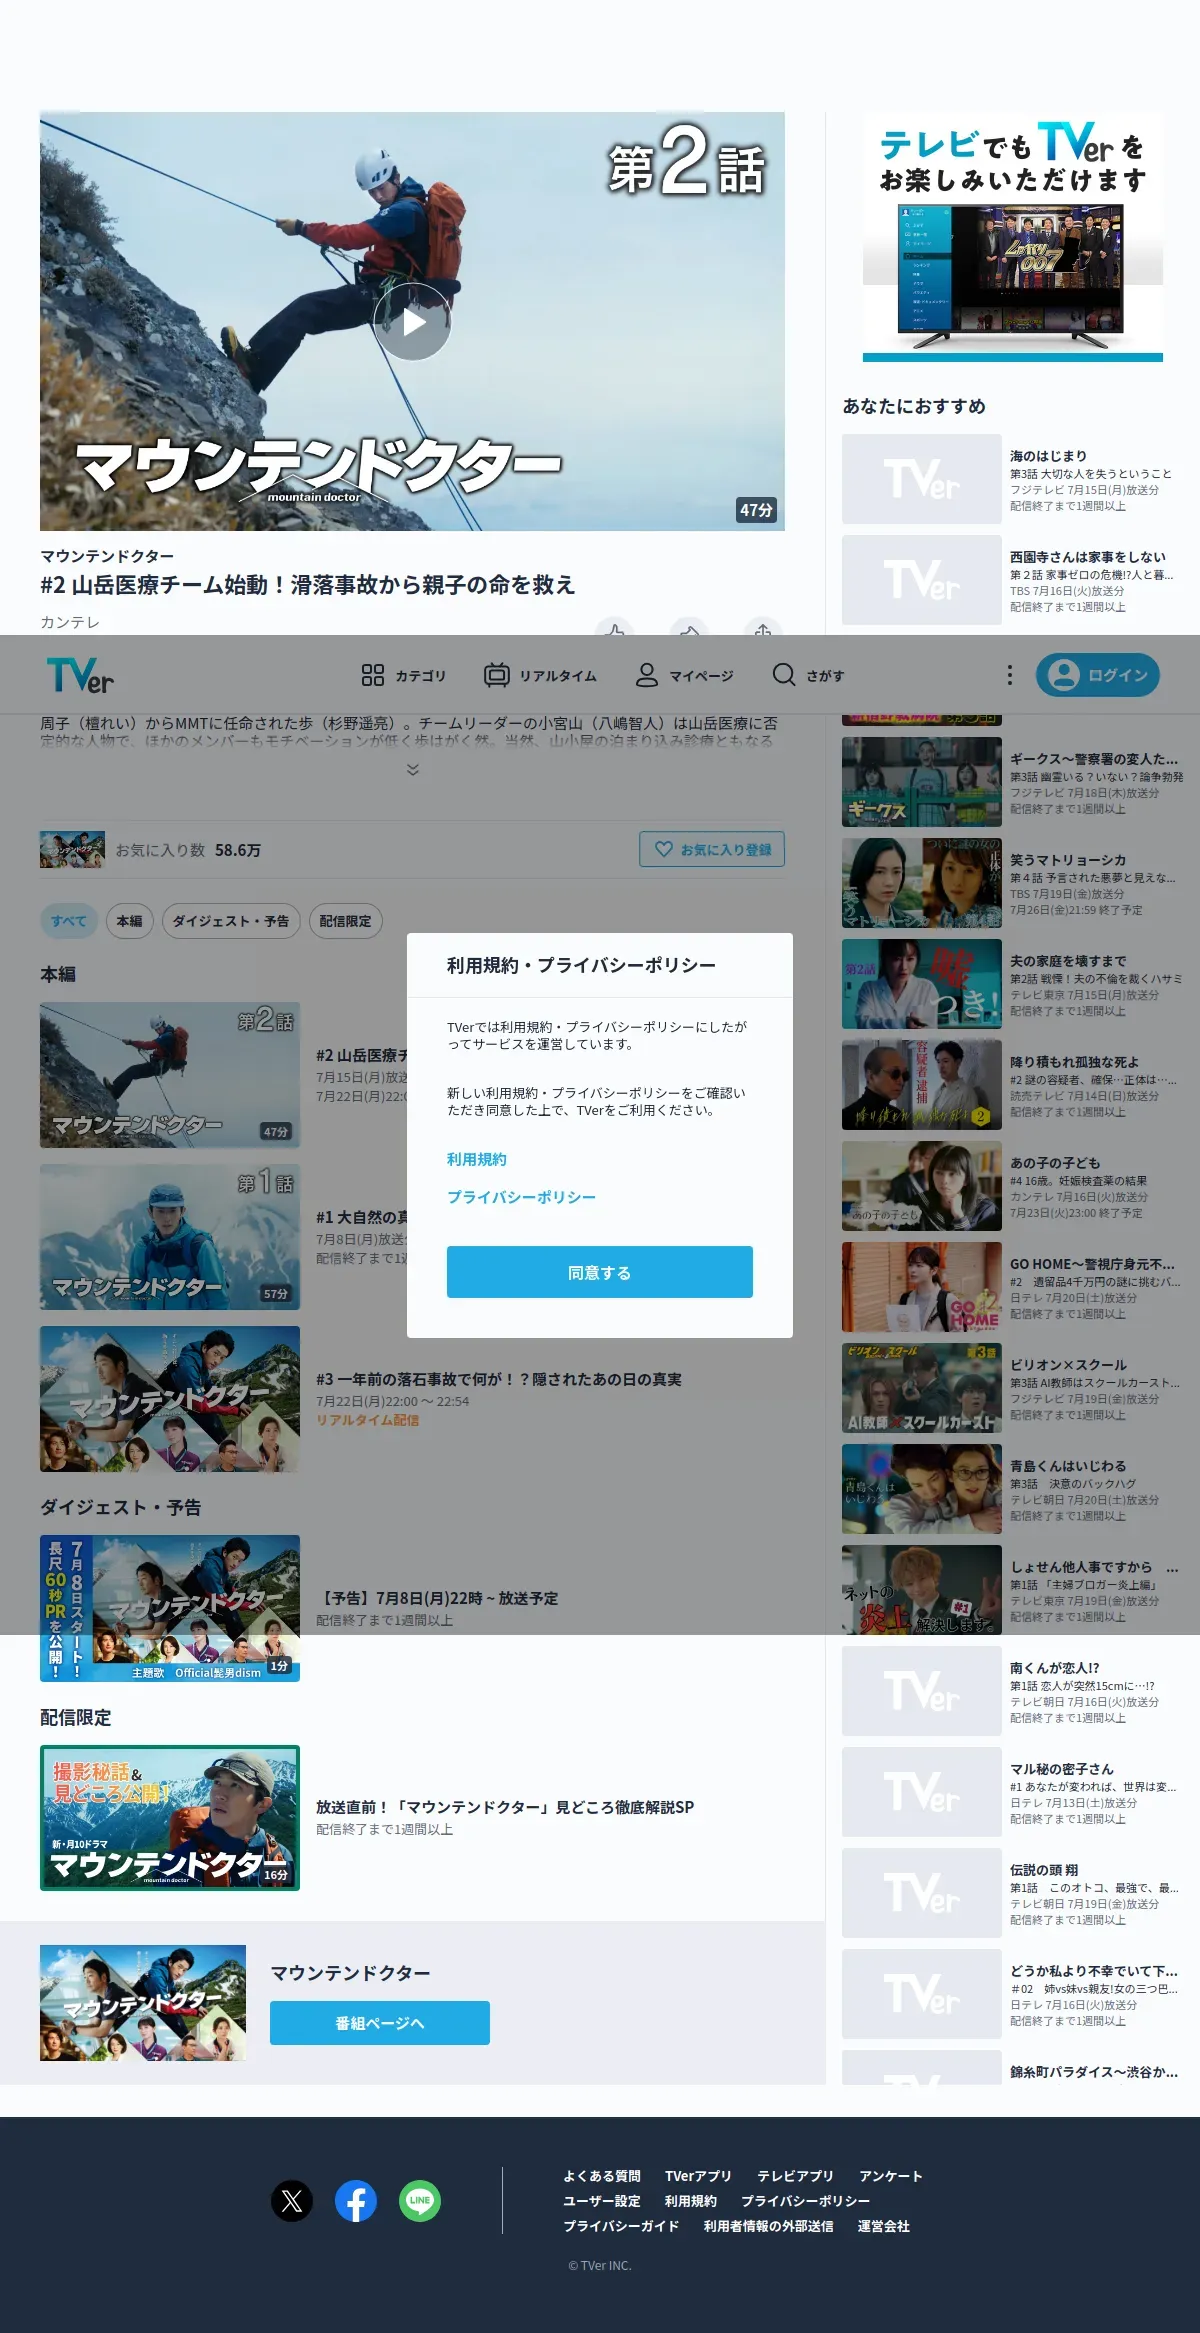Open the カテゴリ category menu
1200x2333 pixels.
point(403,676)
